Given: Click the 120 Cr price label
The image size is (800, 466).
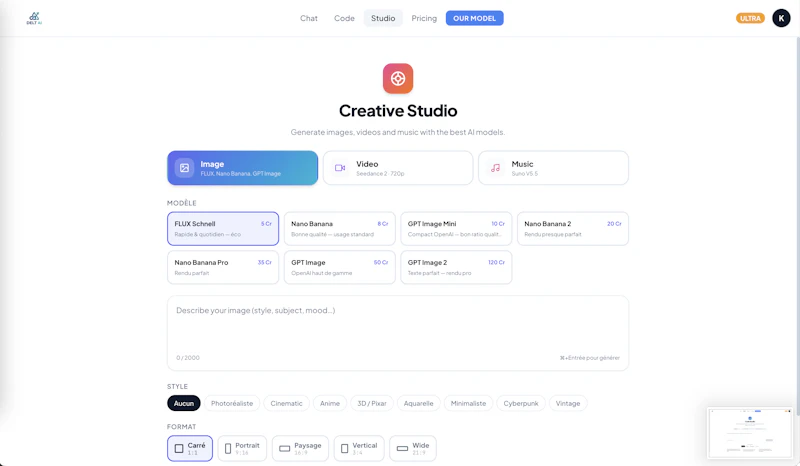Looking at the screenshot, I should pos(496,262).
